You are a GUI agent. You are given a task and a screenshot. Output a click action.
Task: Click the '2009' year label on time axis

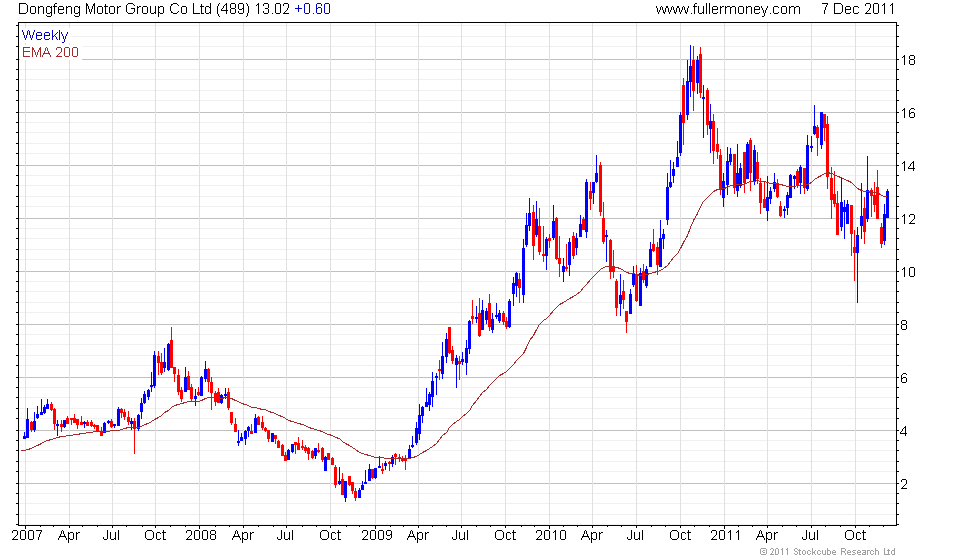(377, 536)
